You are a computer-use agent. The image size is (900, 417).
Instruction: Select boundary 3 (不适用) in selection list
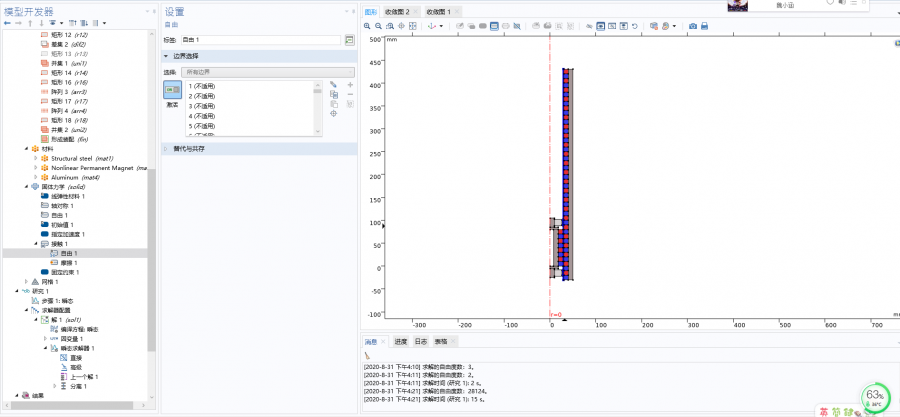click(x=203, y=106)
